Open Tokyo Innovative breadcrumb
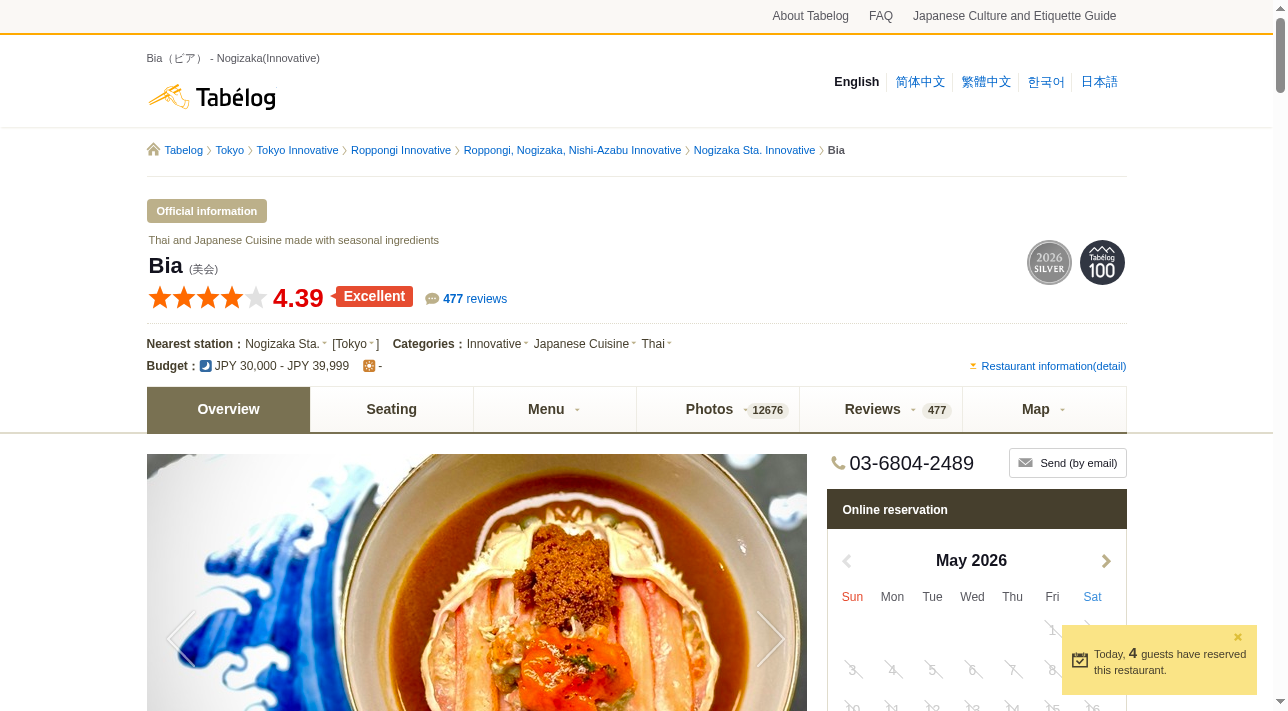1288x711 pixels. (x=298, y=150)
